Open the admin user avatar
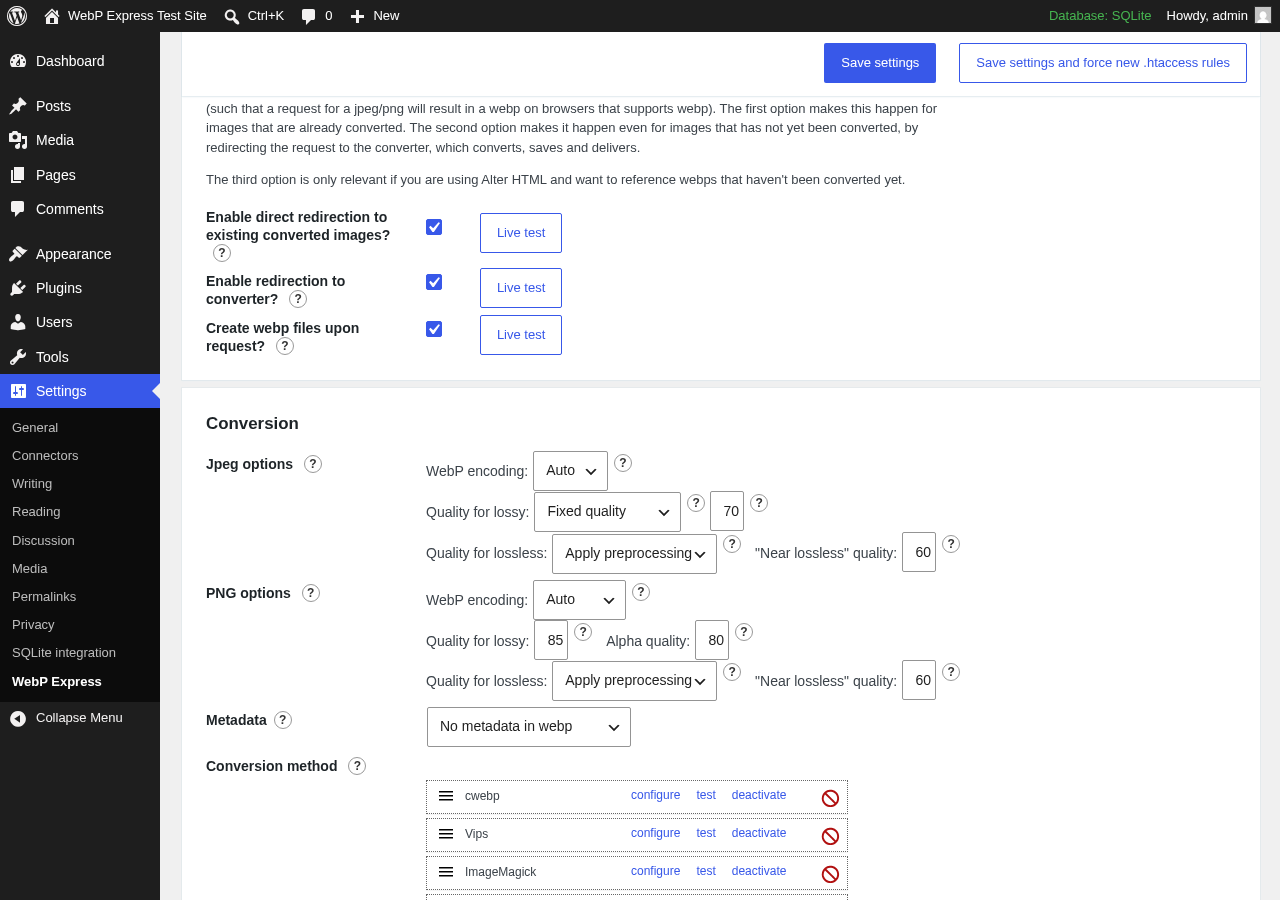 (1263, 15)
